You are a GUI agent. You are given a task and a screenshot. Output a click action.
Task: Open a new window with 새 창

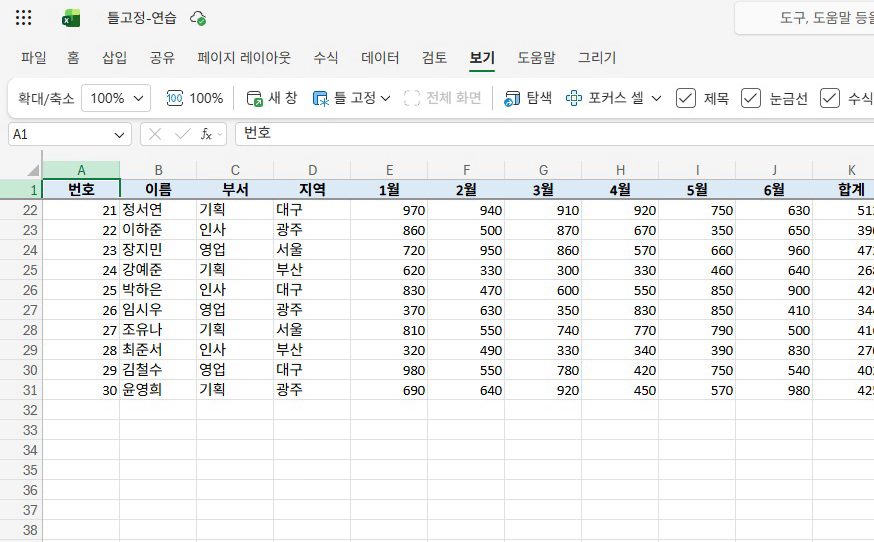272,99
